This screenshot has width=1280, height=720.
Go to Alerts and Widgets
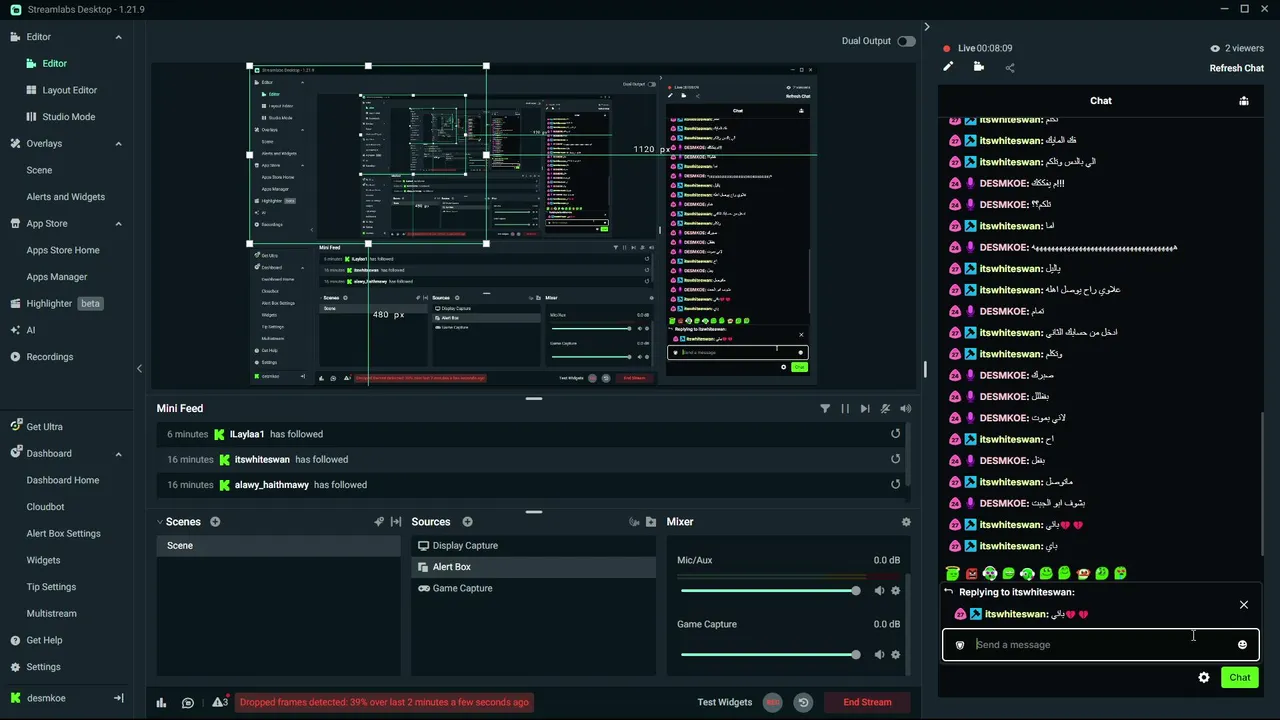click(x=66, y=197)
